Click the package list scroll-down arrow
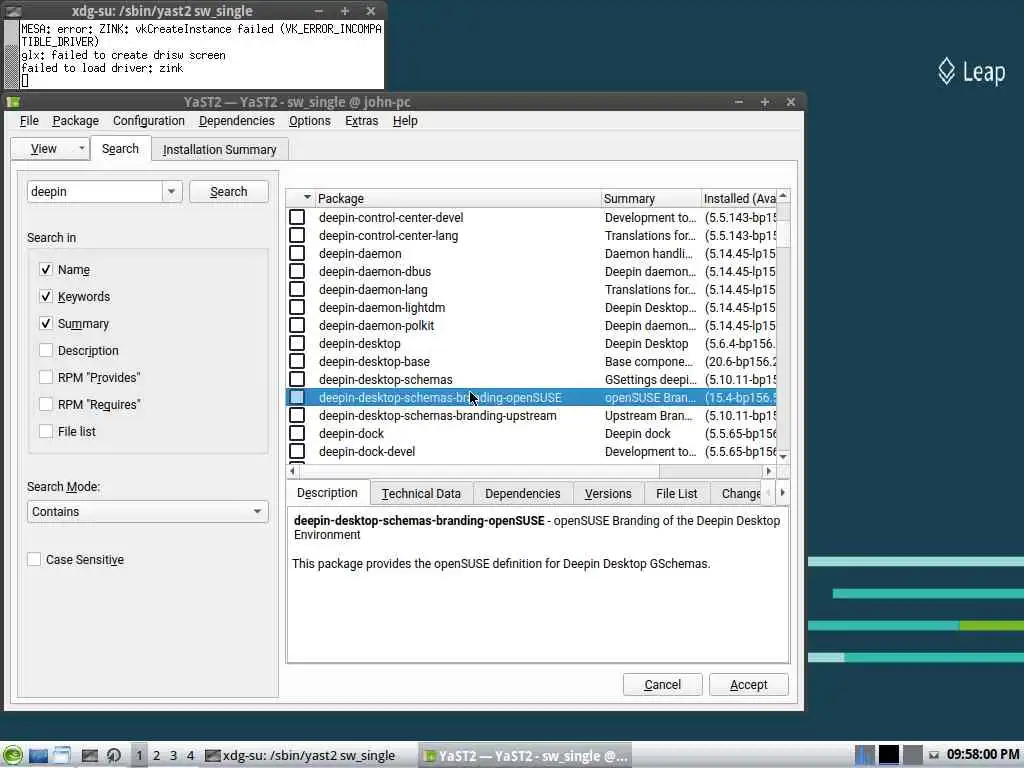The height and width of the screenshot is (768, 1024). pos(783,456)
